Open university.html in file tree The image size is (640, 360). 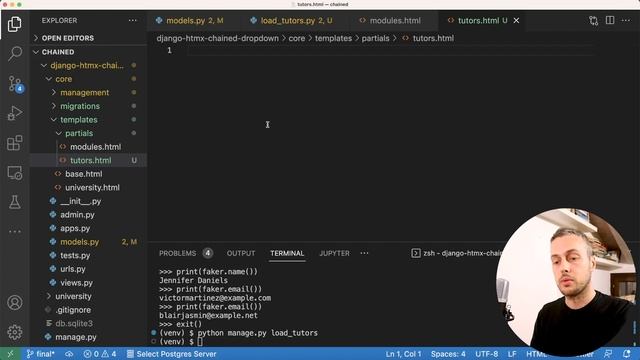pos(92,188)
